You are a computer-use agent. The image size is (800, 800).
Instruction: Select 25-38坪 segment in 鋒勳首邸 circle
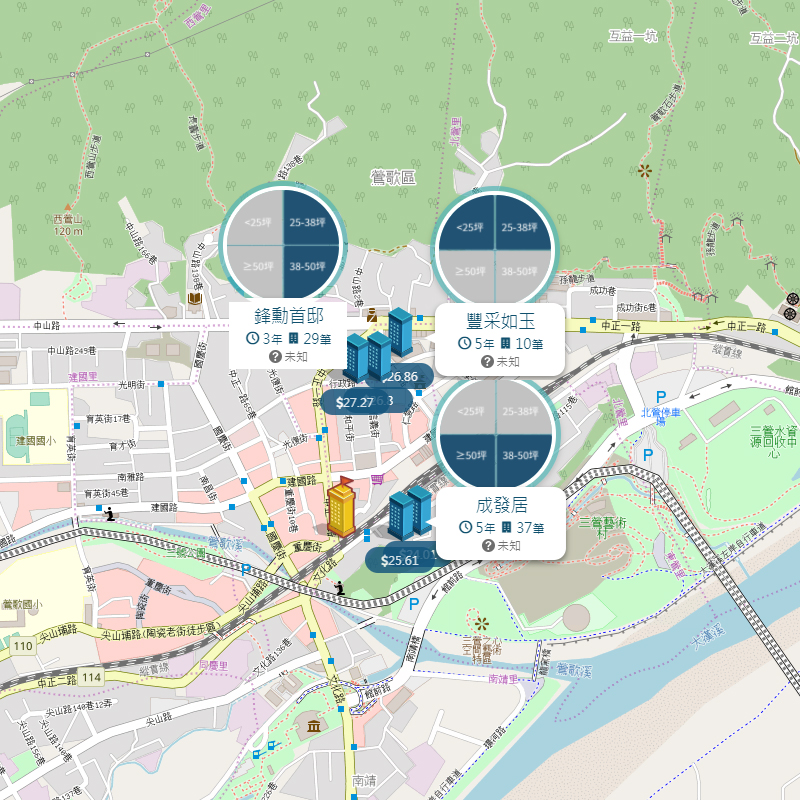[310, 218]
